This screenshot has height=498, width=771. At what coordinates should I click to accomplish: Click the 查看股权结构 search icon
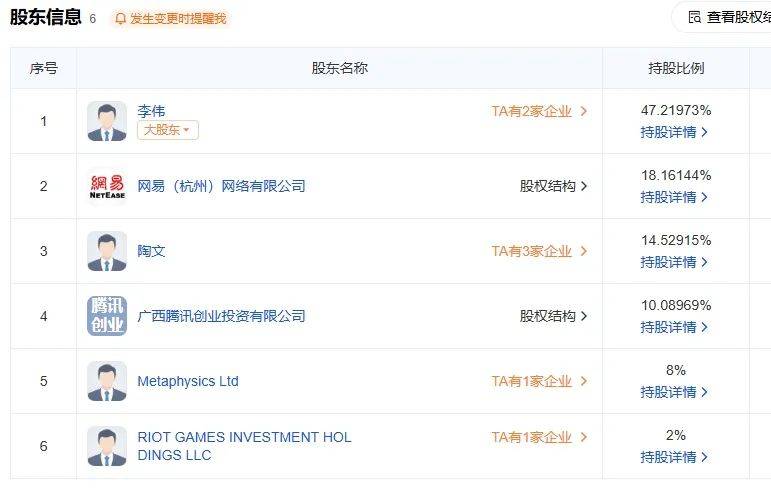pyautogui.click(x=695, y=17)
